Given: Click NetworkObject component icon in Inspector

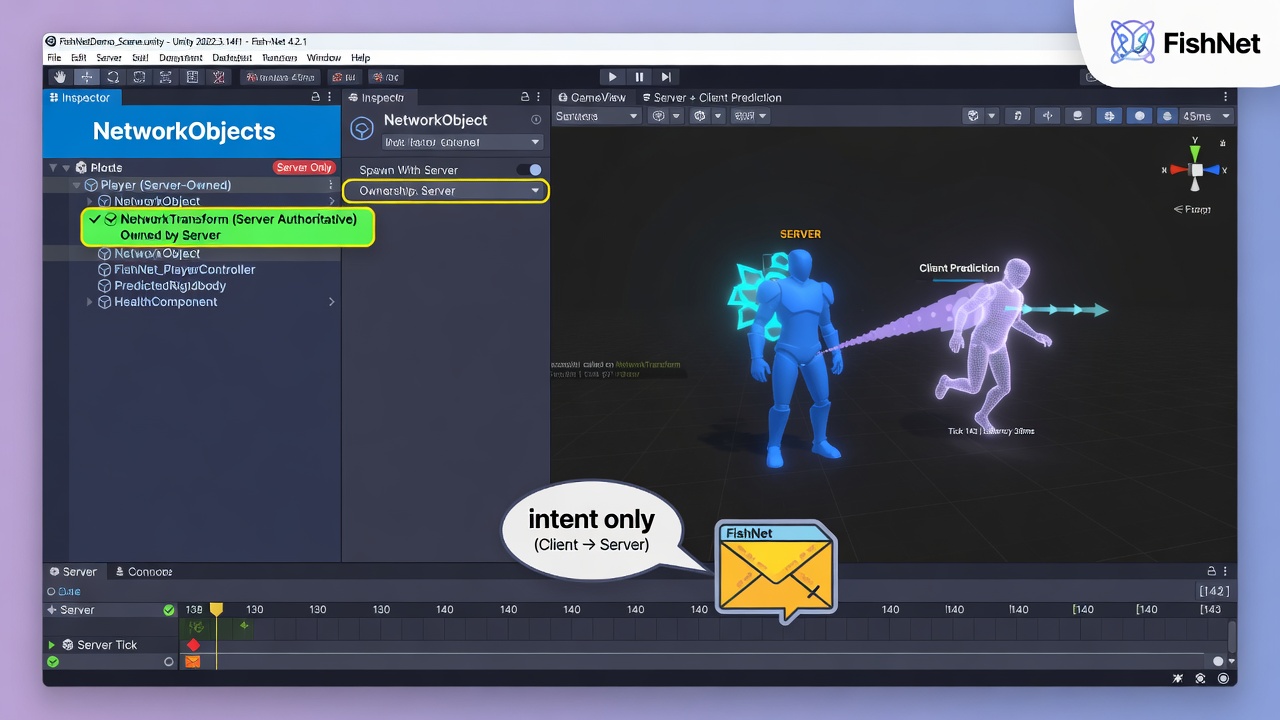Looking at the screenshot, I should (361, 130).
